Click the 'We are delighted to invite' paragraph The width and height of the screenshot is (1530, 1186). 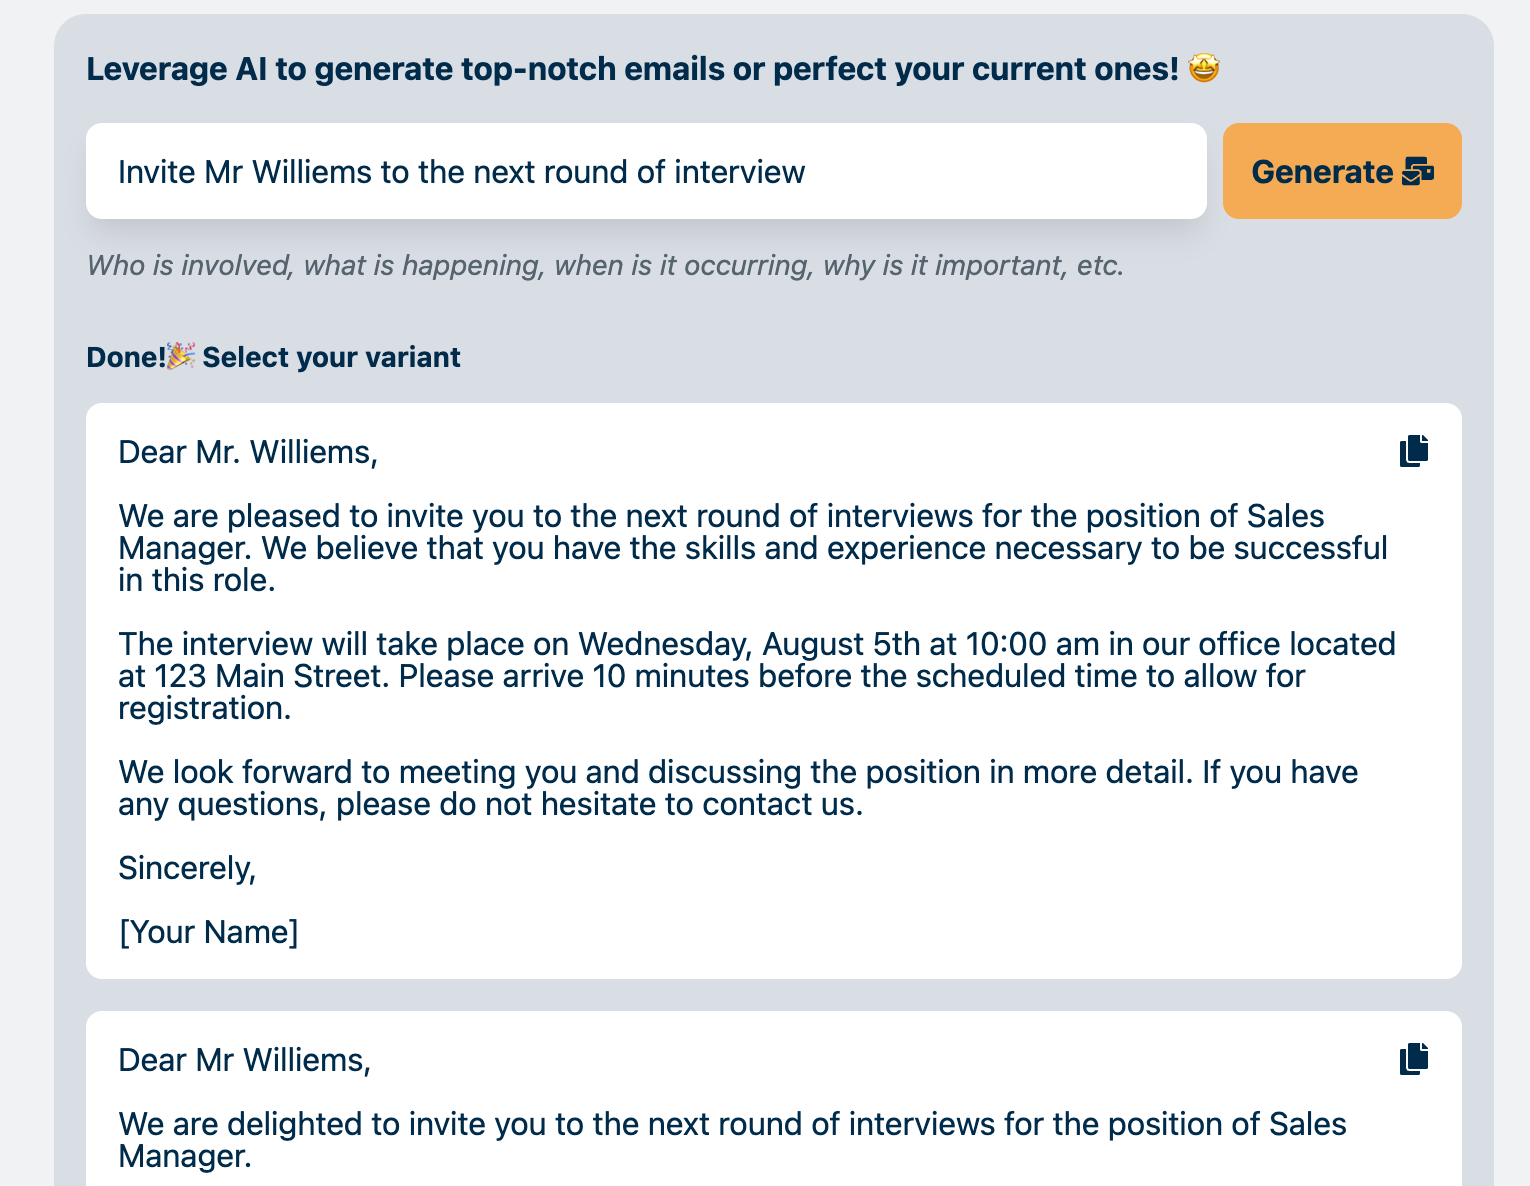(x=731, y=1139)
